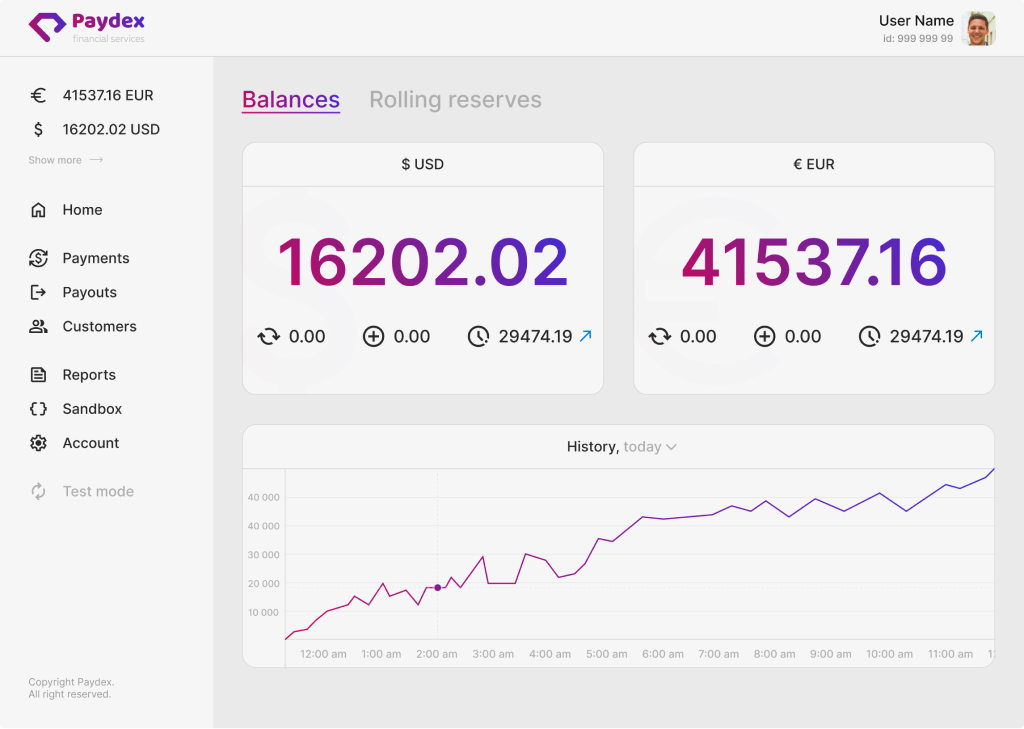Click the Payouts icon

point(39,292)
